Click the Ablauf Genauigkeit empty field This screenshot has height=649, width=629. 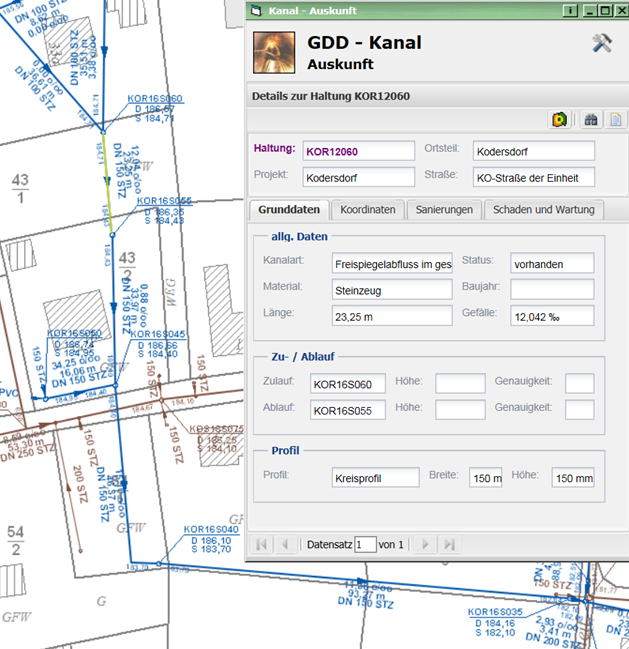pyautogui.click(x=580, y=410)
